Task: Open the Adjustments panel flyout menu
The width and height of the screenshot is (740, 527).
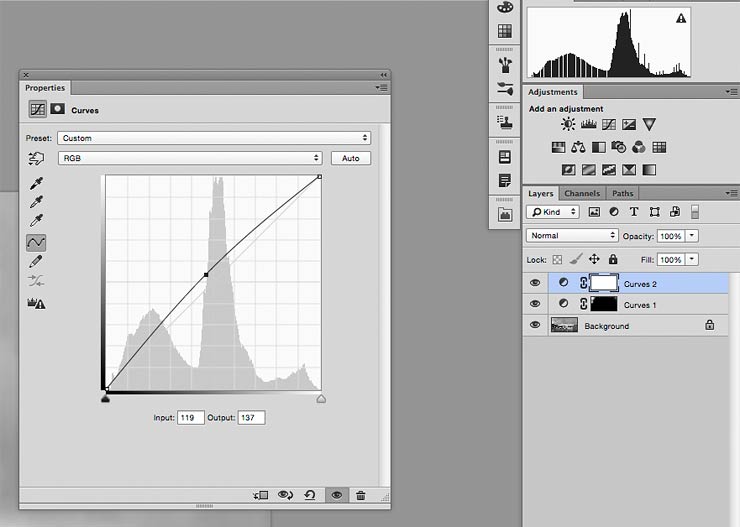Action: coord(731,92)
